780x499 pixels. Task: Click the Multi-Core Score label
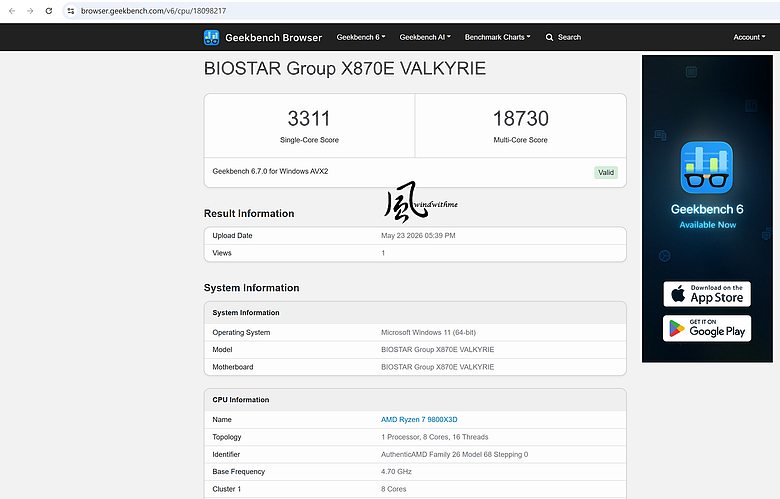click(x=520, y=140)
